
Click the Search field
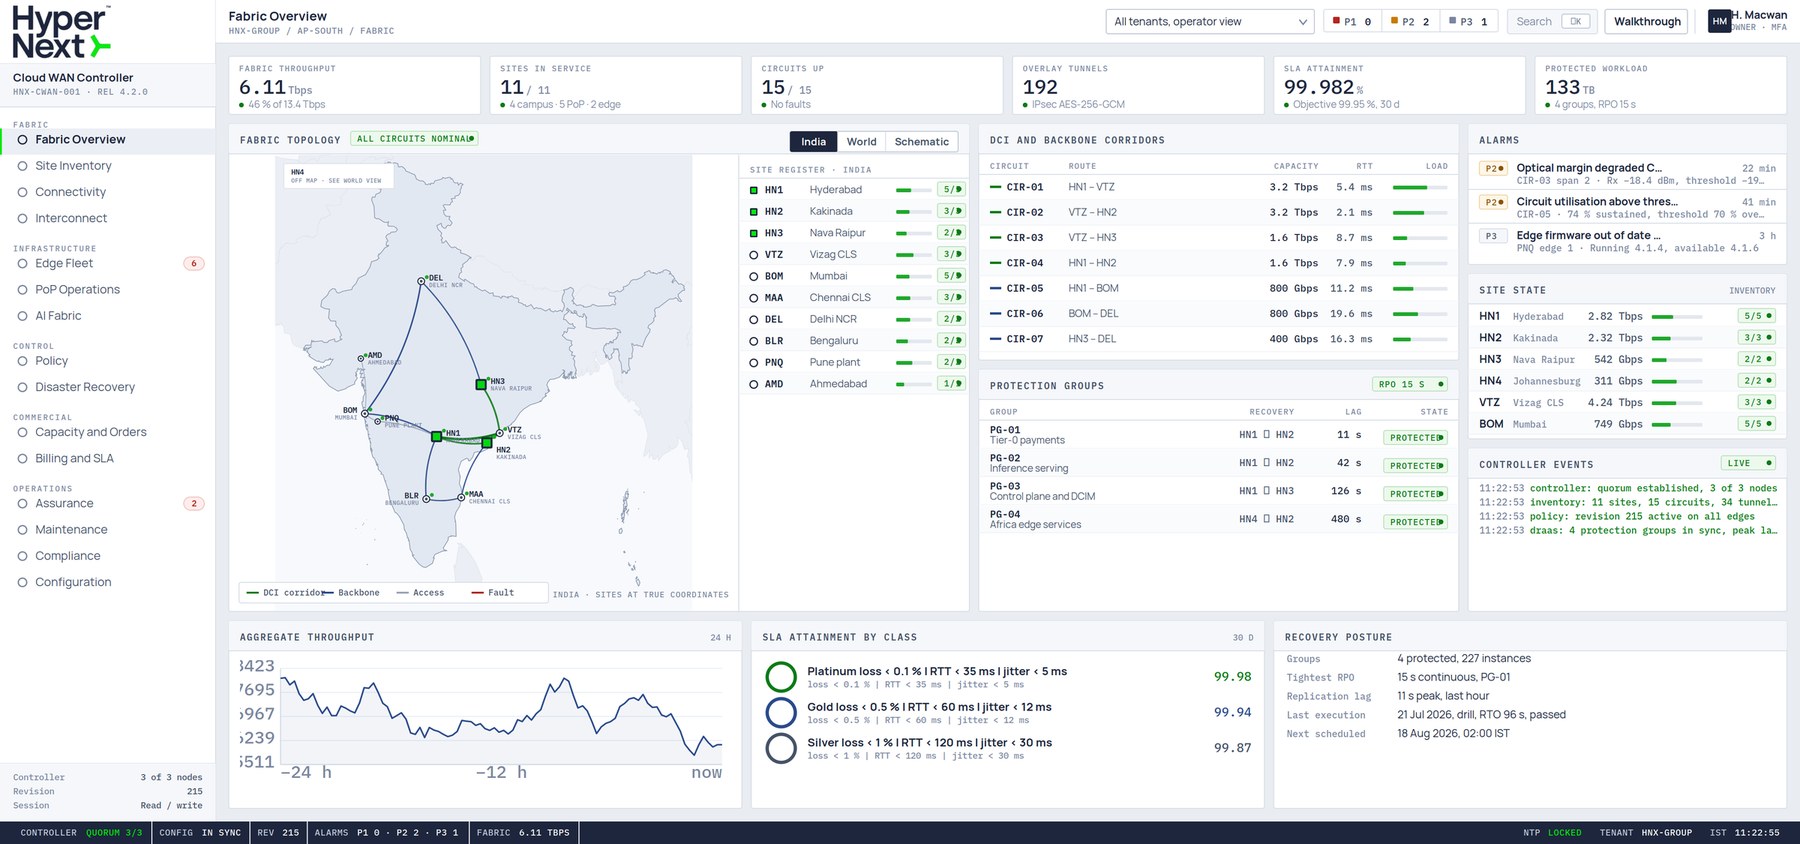pos(1550,21)
